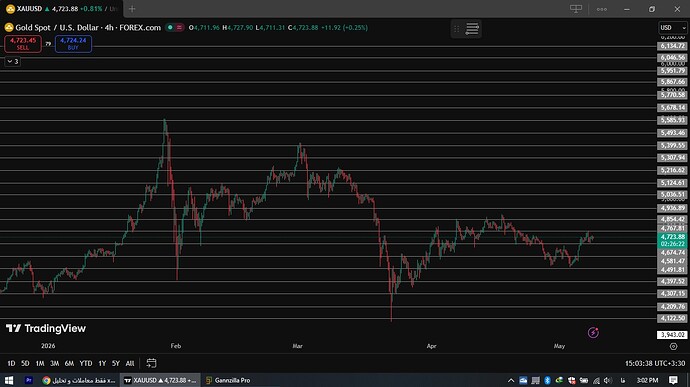Click the Feb label on time axis
This screenshot has height=387, width=690.
176,346
